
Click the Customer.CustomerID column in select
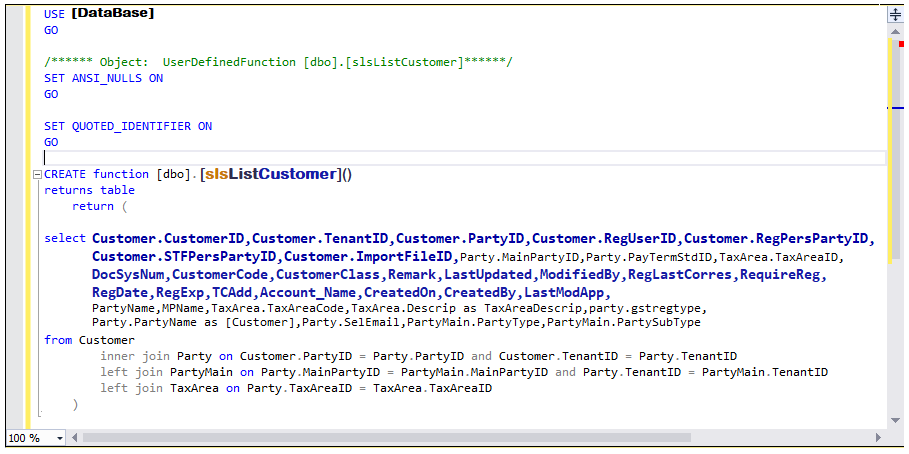point(170,238)
